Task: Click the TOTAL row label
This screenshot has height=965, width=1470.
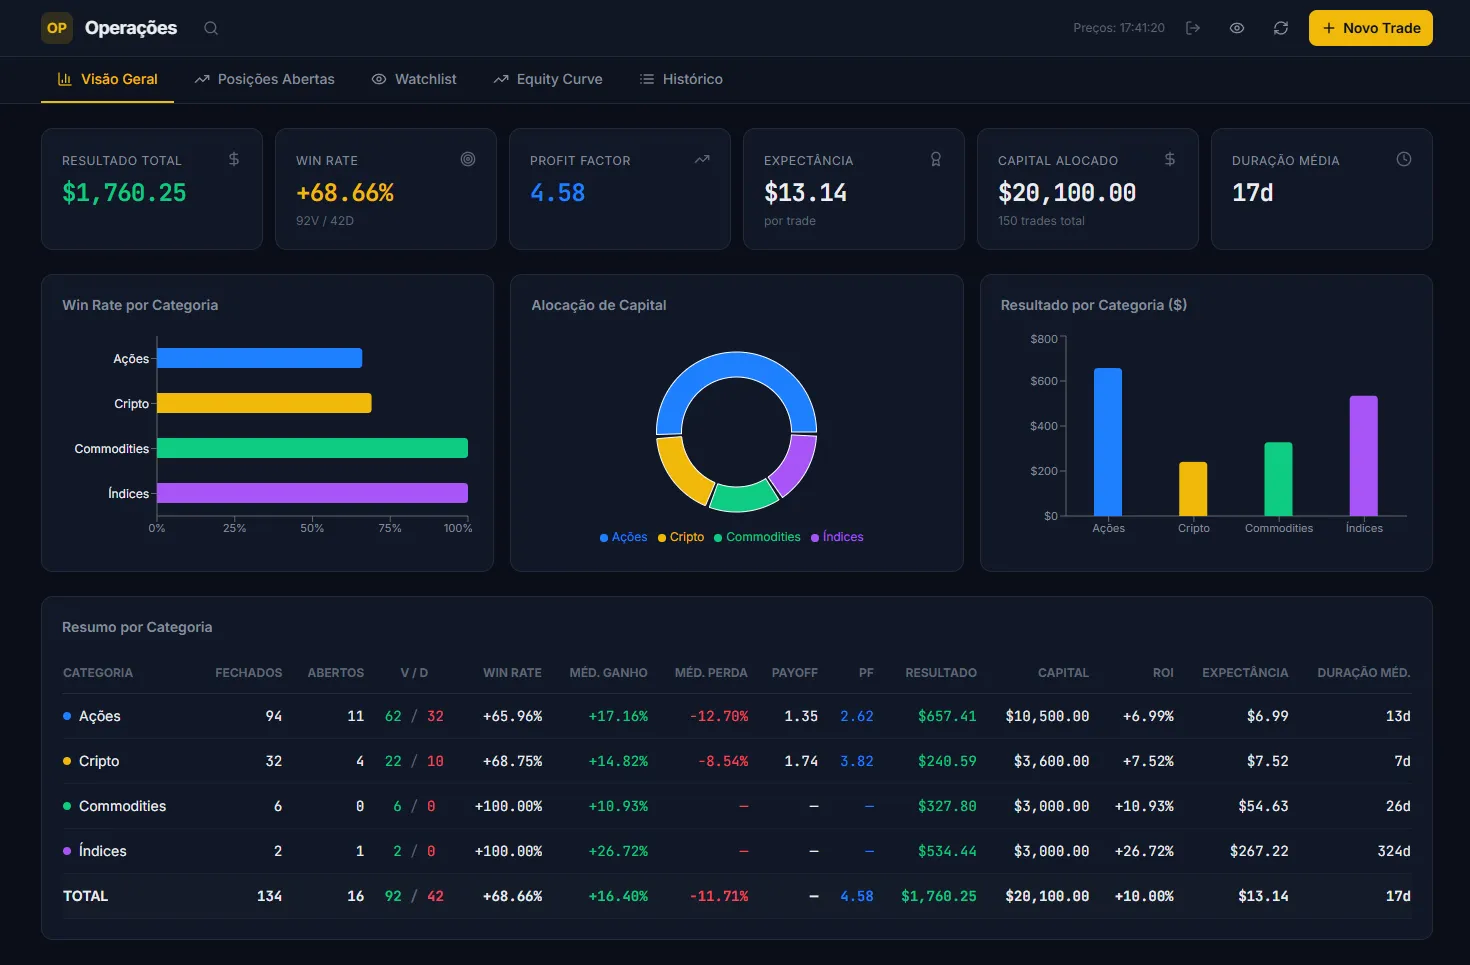Action: [85, 896]
